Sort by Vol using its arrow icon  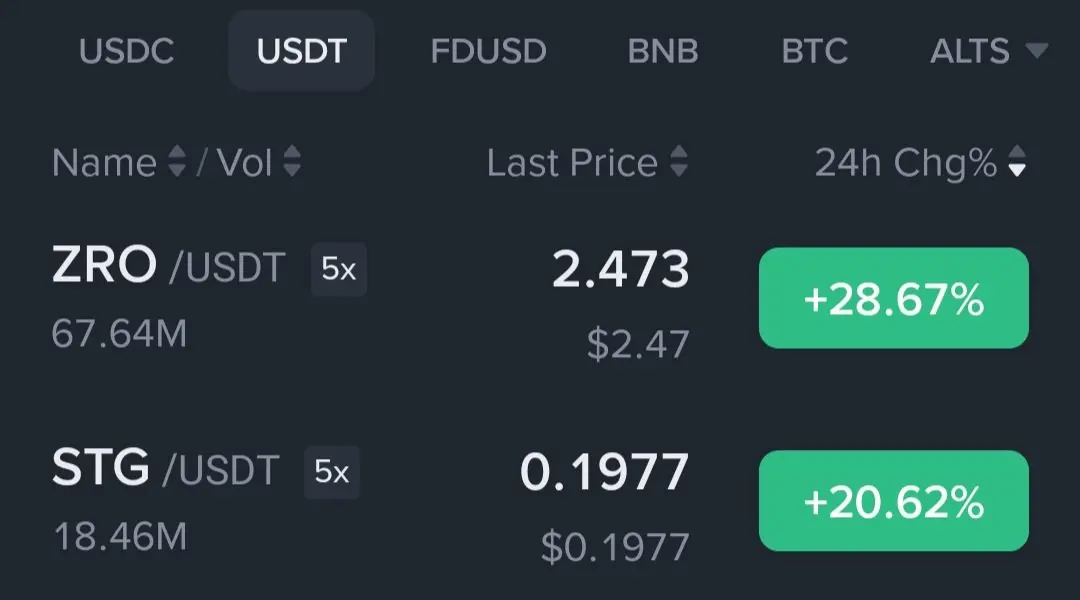pyautogui.click(x=292, y=161)
